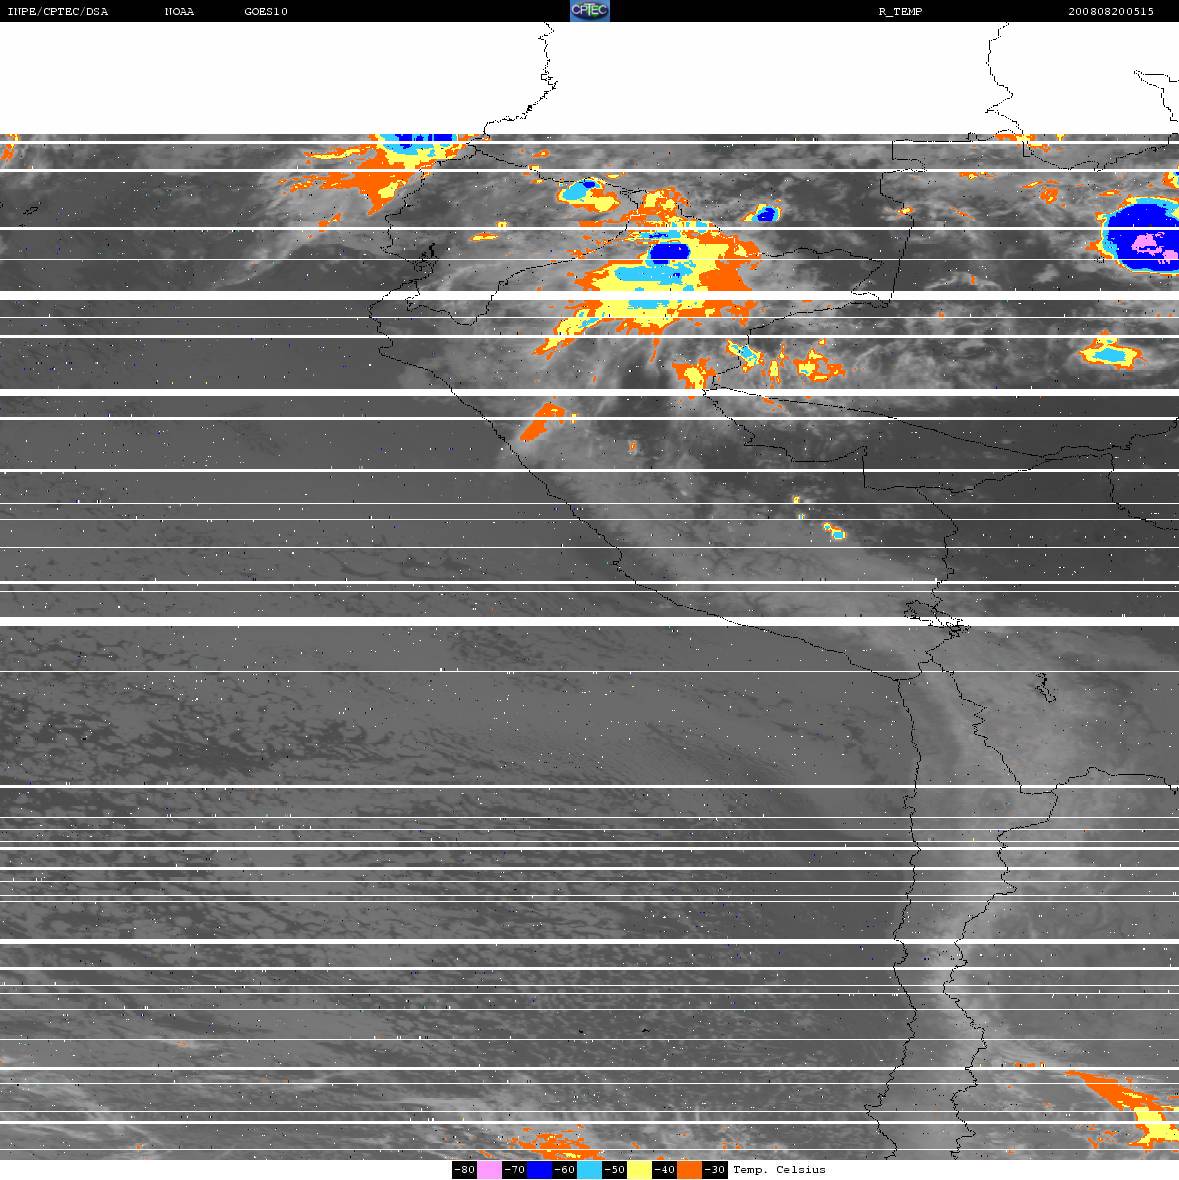Click the GOES10 satellite label
The height and width of the screenshot is (1180, 1179).
(x=266, y=11)
